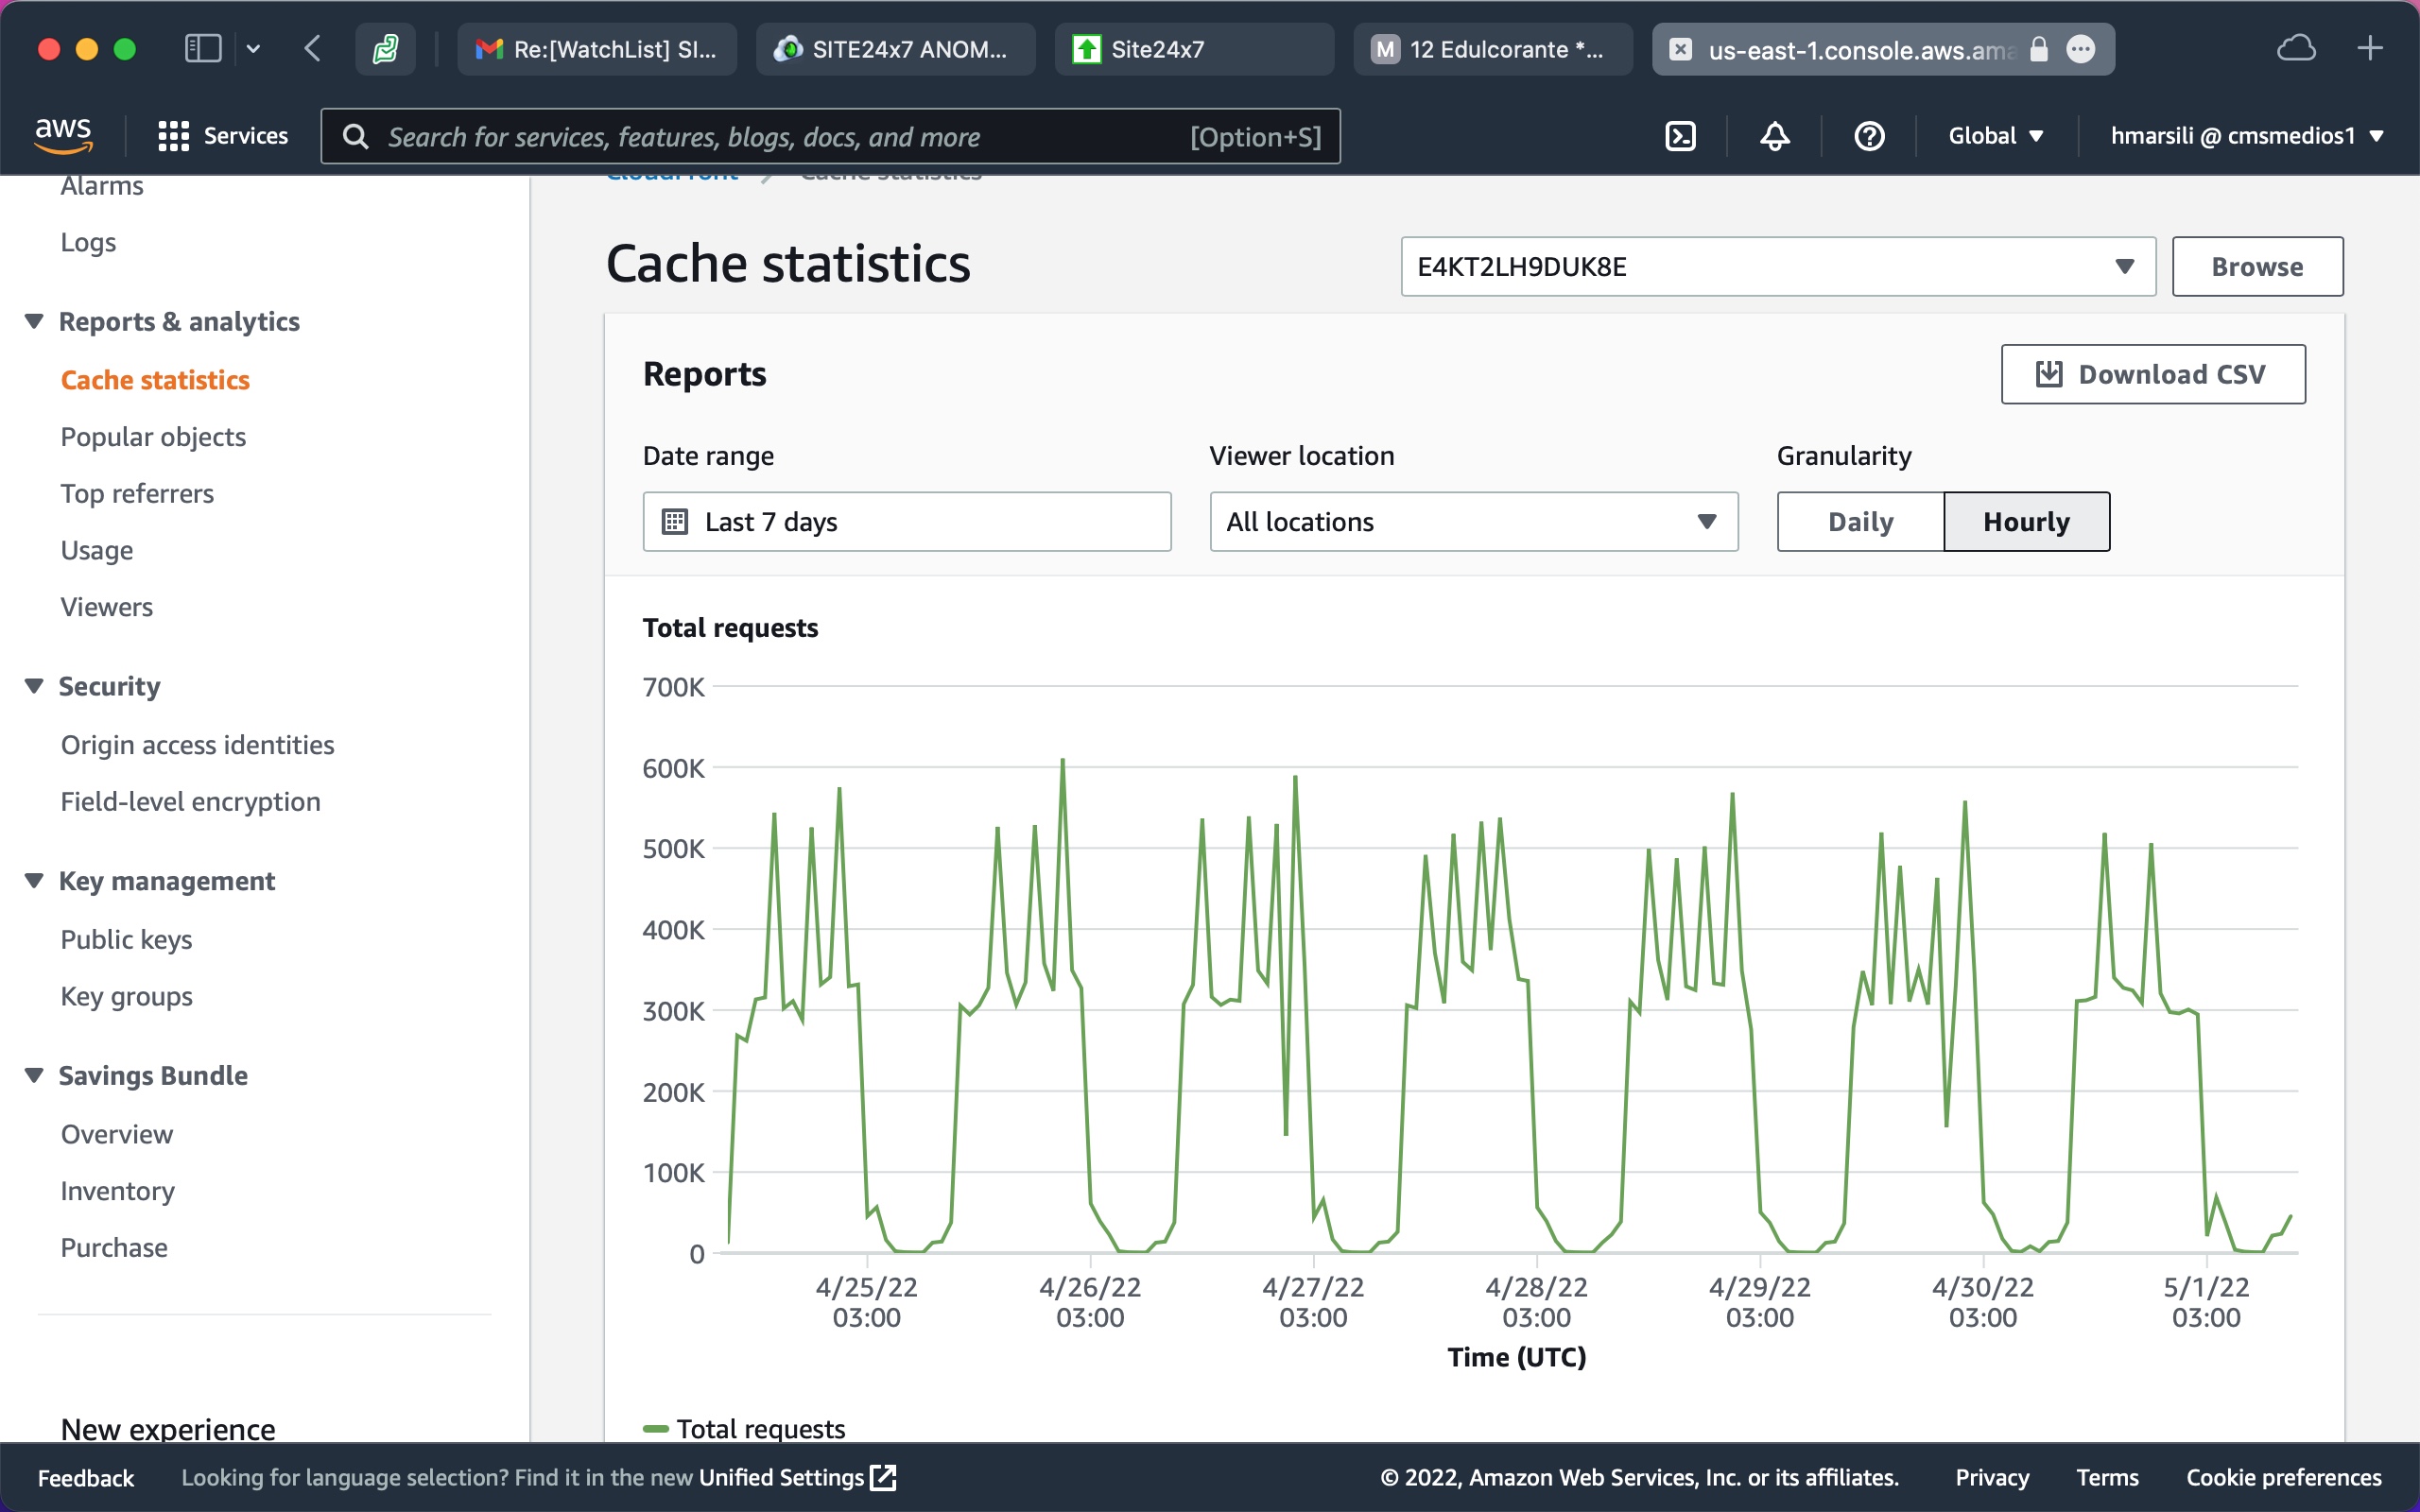Open the Global region selector
This screenshot has height=1512, width=2420.
(1994, 136)
